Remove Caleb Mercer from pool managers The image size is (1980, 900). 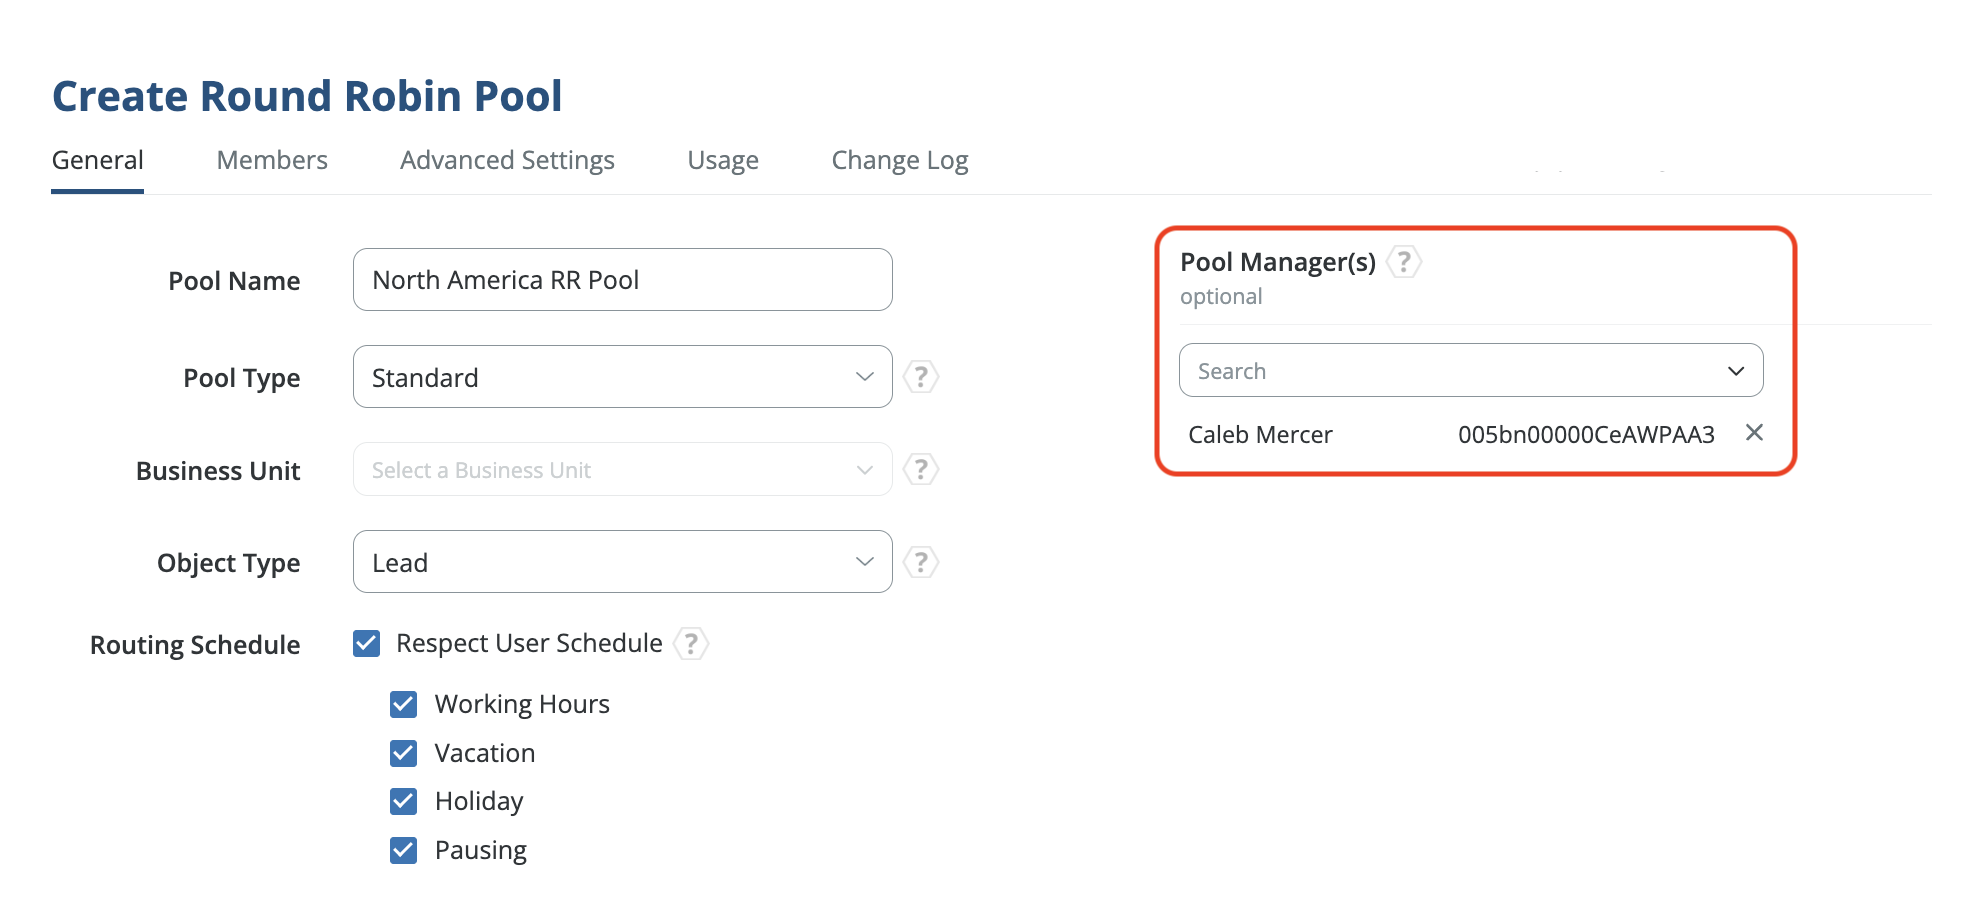(x=1754, y=433)
